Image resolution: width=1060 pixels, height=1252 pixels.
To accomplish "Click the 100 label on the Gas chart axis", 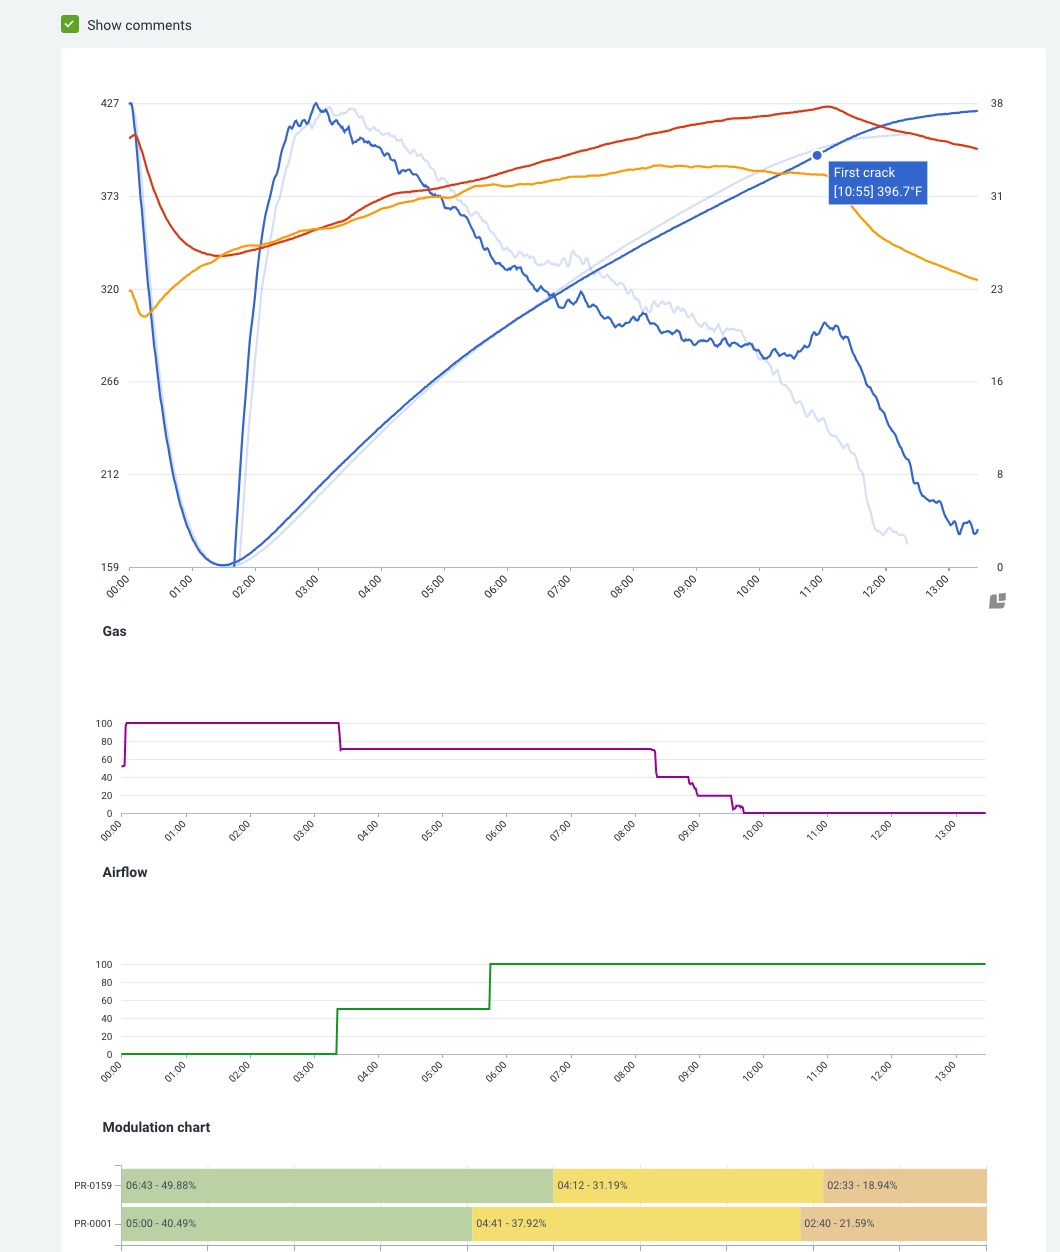I will [x=104, y=723].
